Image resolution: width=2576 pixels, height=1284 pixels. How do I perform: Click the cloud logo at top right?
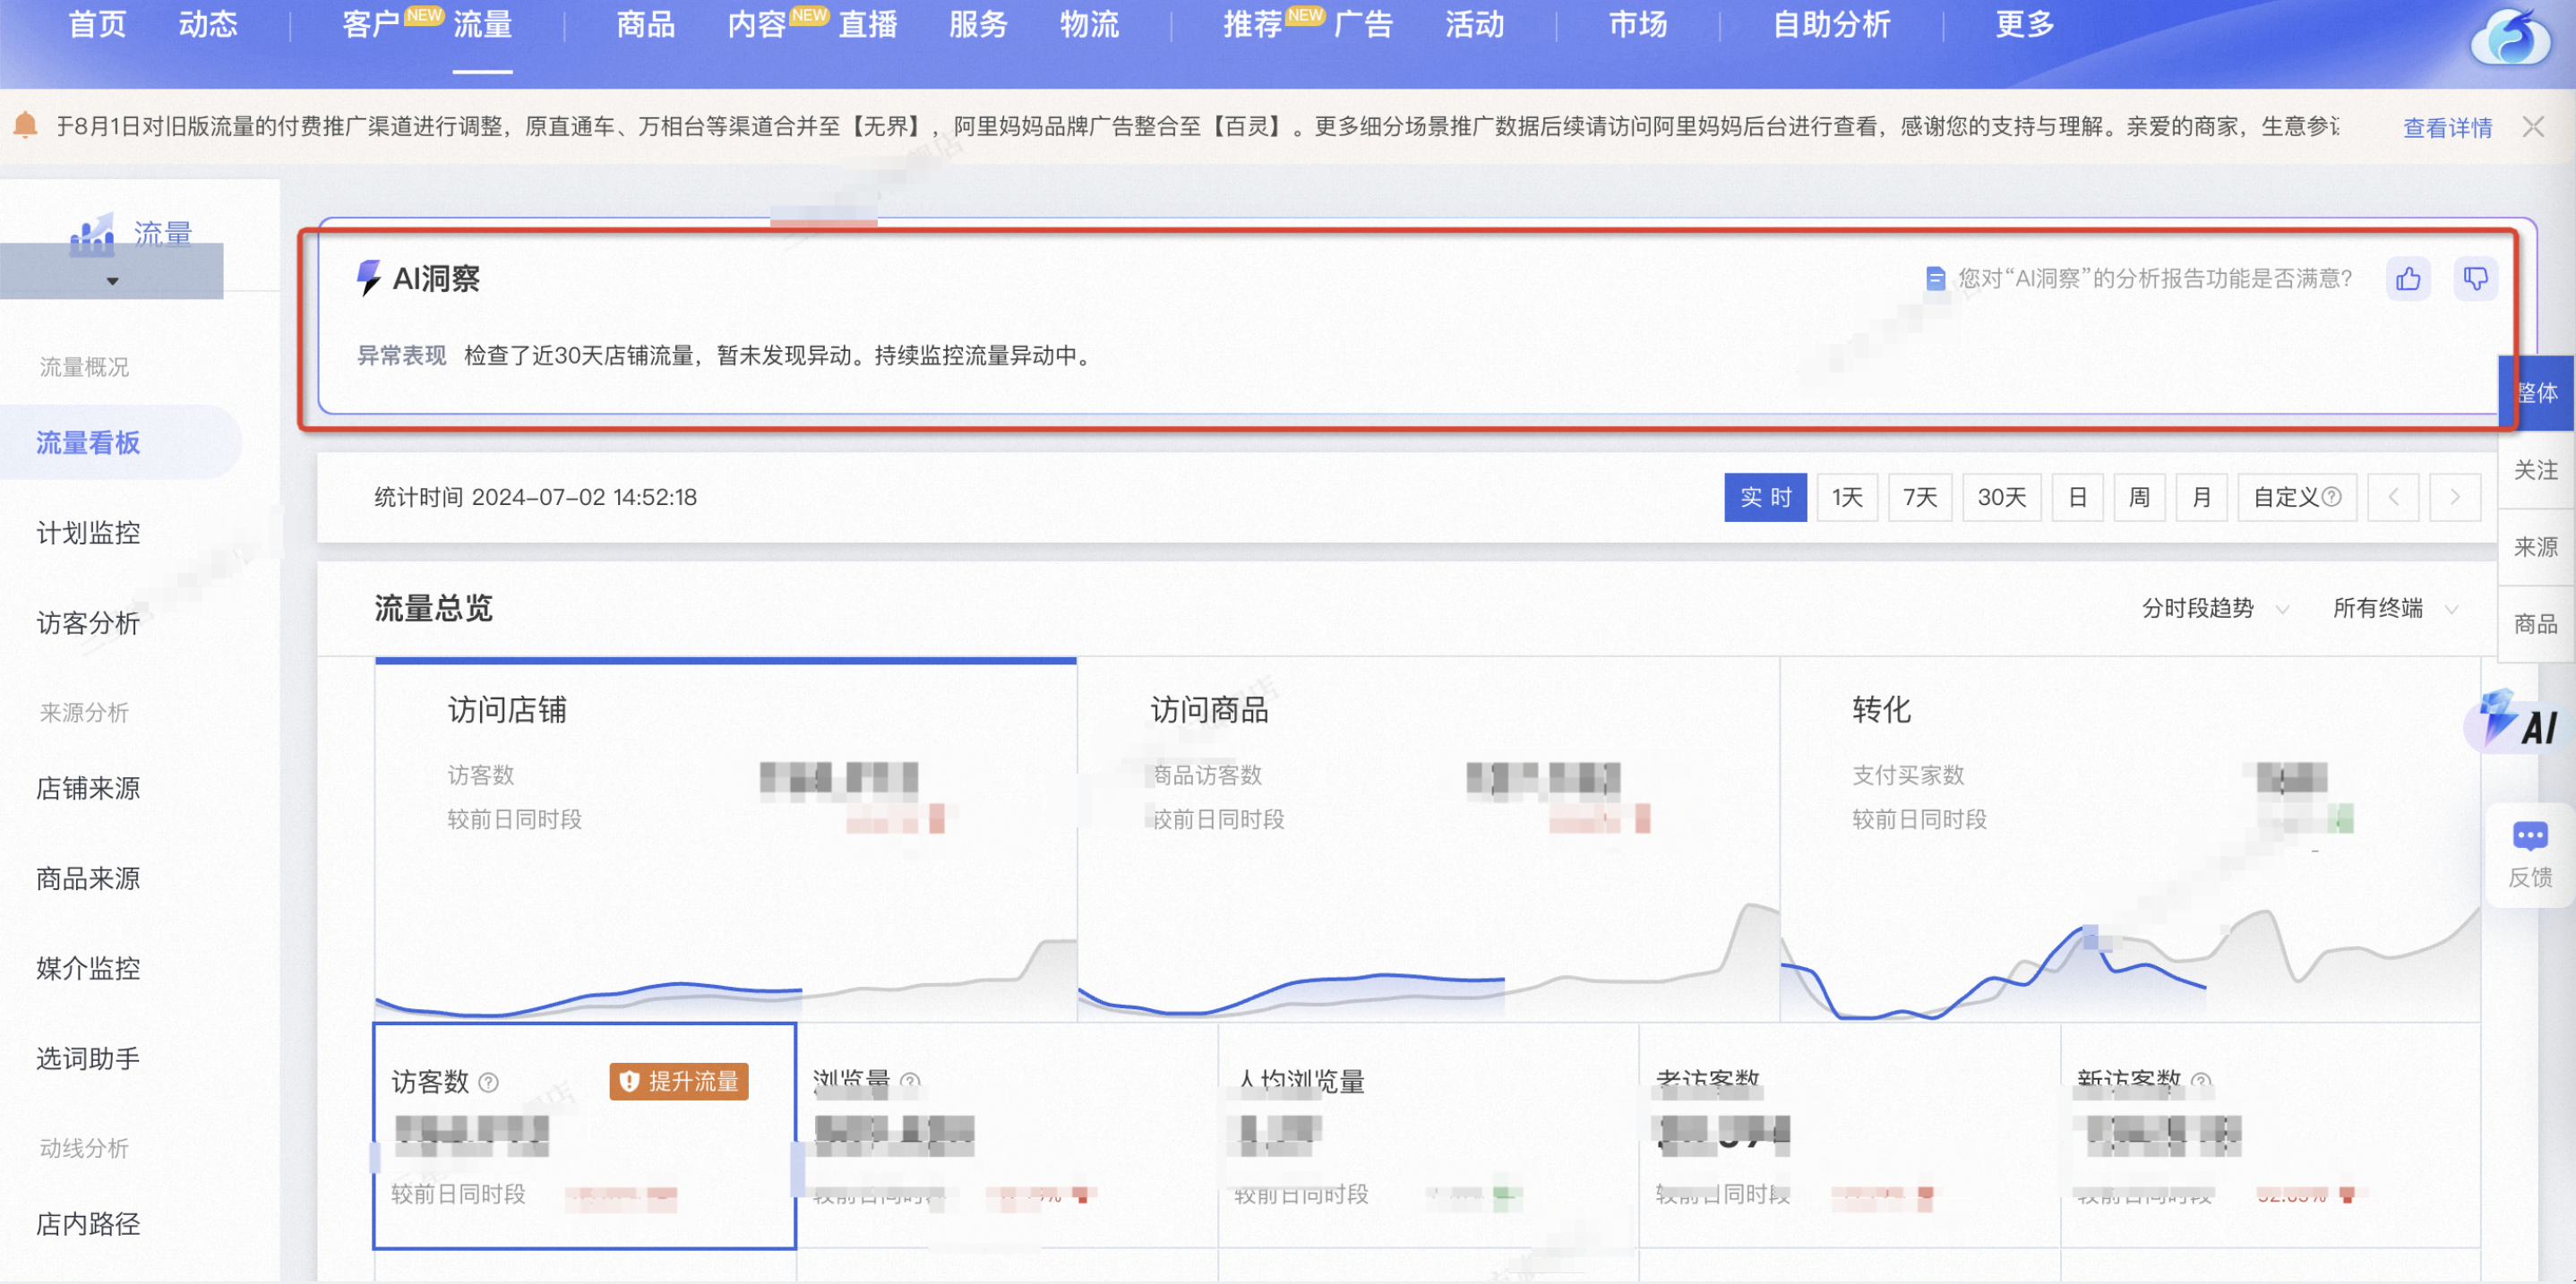tap(2510, 40)
